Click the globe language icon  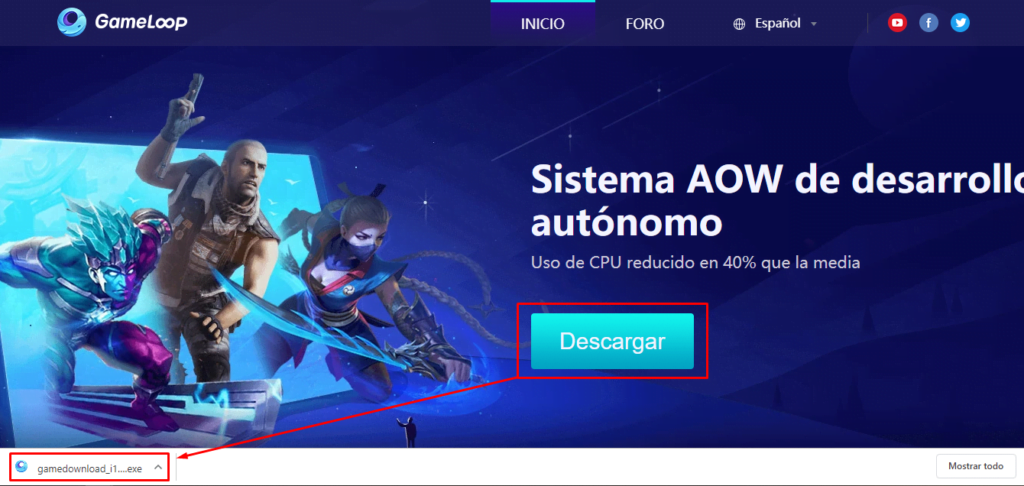click(739, 24)
